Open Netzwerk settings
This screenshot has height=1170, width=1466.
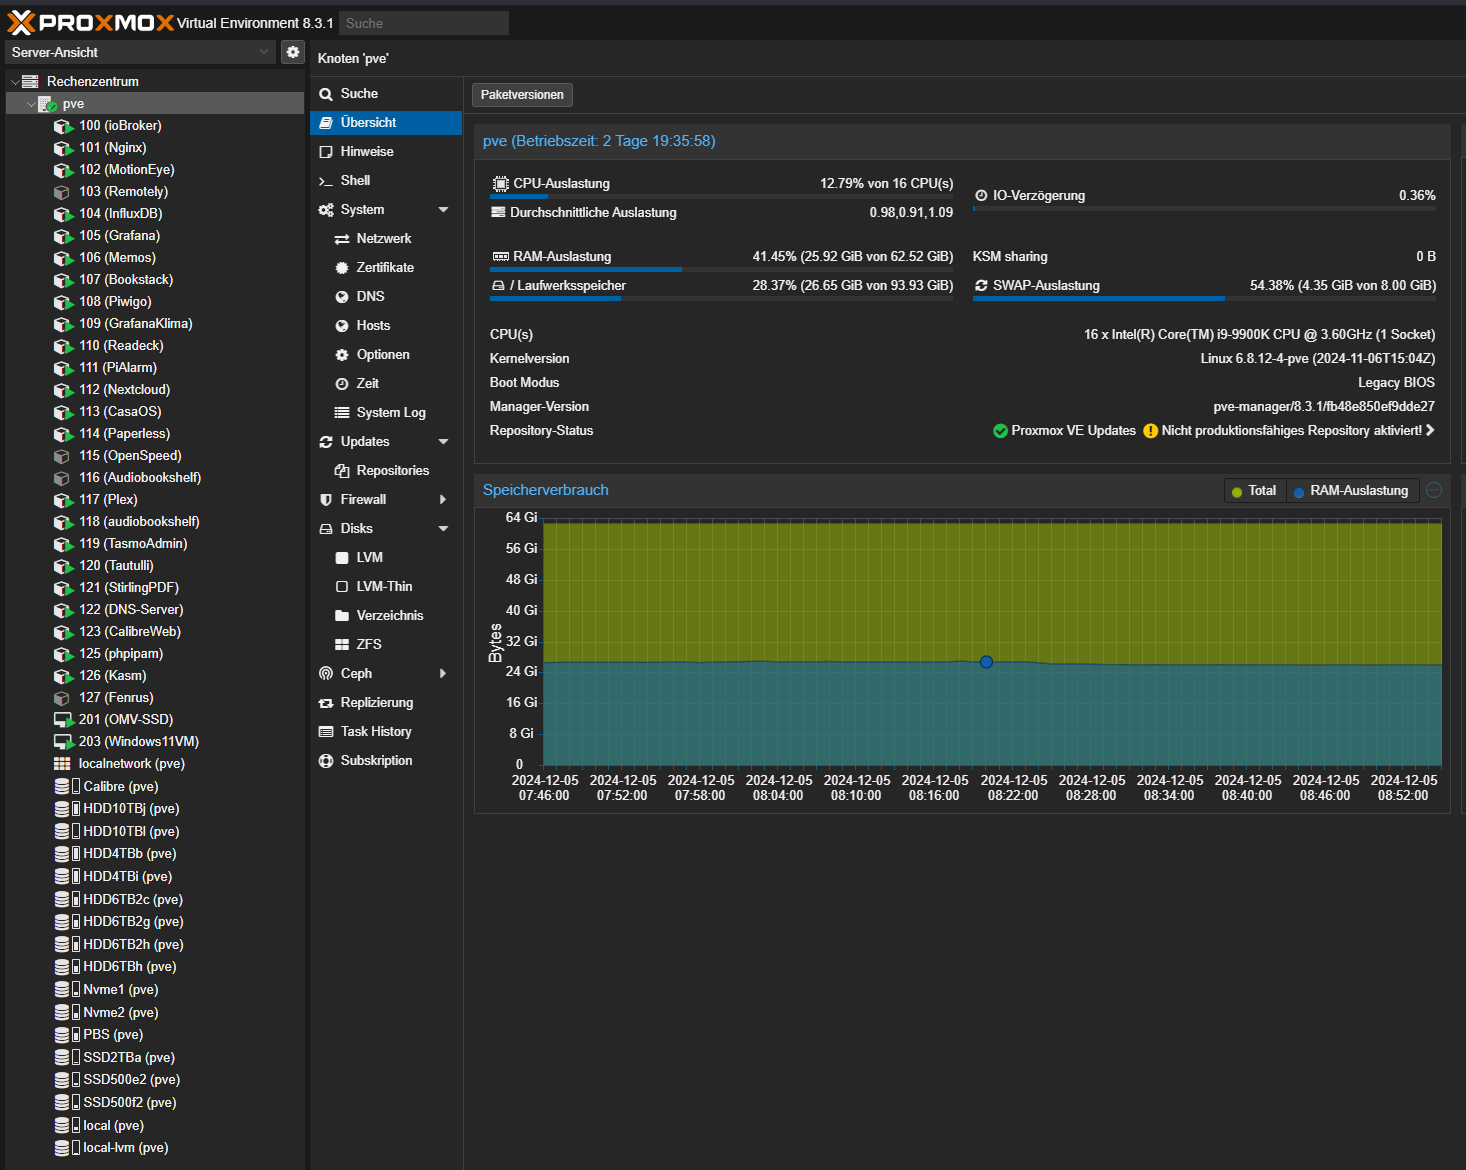click(x=386, y=238)
